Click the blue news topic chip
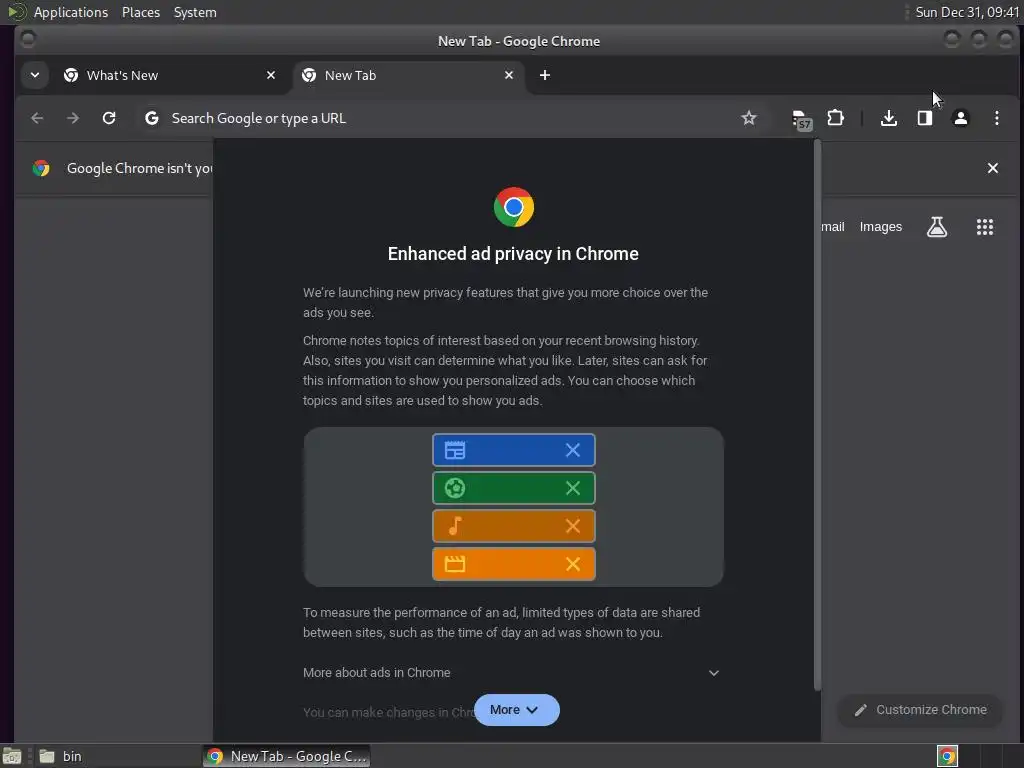The width and height of the screenshot is (1024, 768). point(513,450)
